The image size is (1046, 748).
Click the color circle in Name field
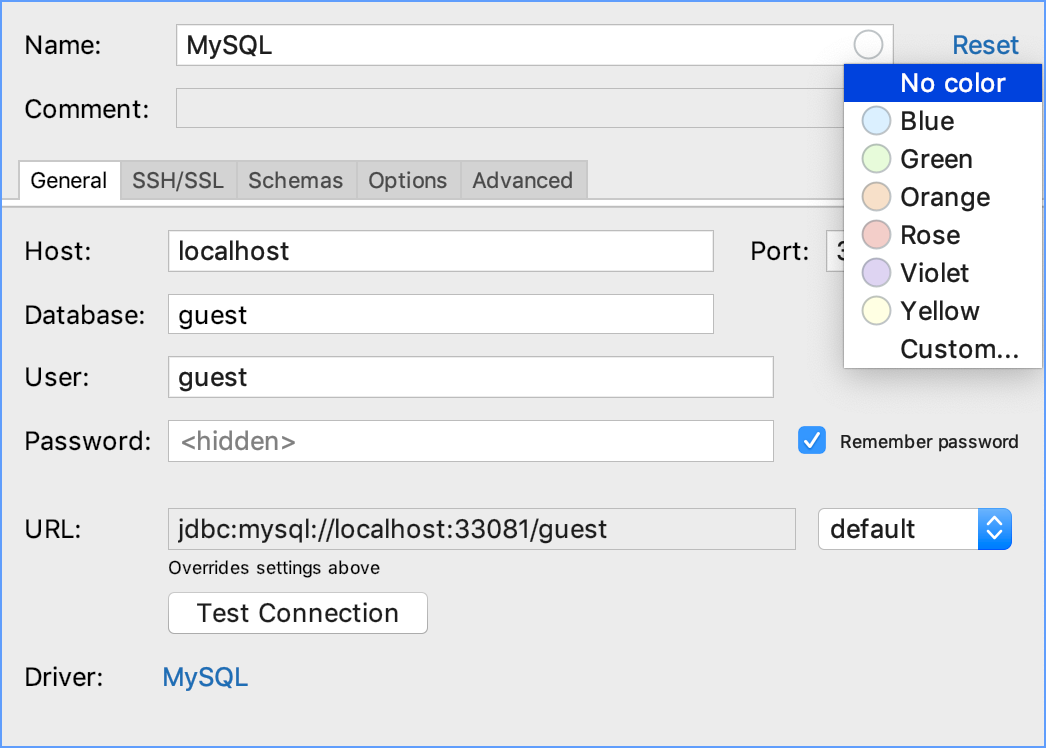tap(868, 45)
